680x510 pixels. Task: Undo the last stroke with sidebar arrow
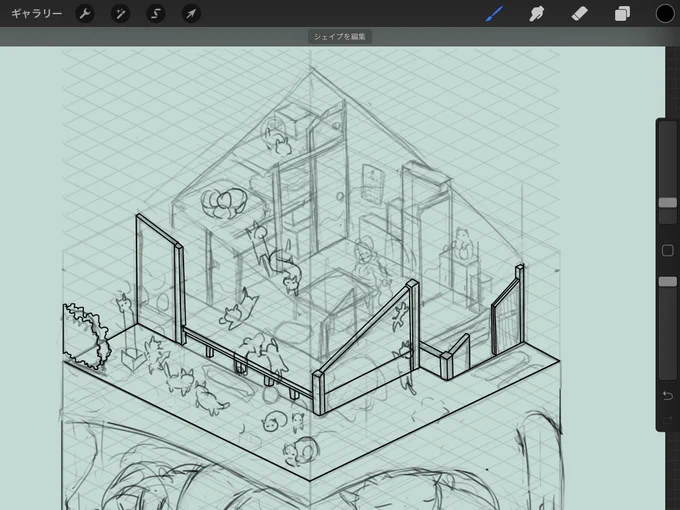[x=667, y=396]
